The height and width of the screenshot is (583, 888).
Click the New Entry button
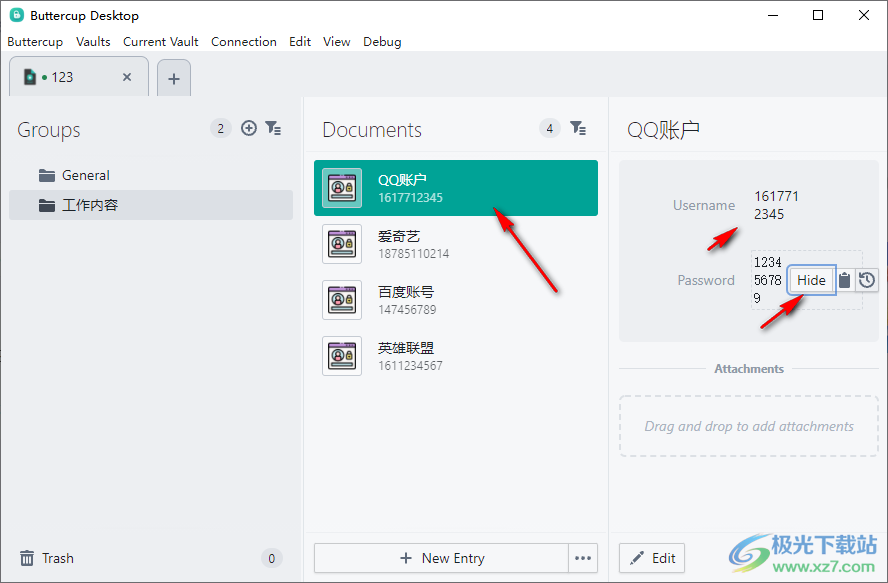[441, 558]
